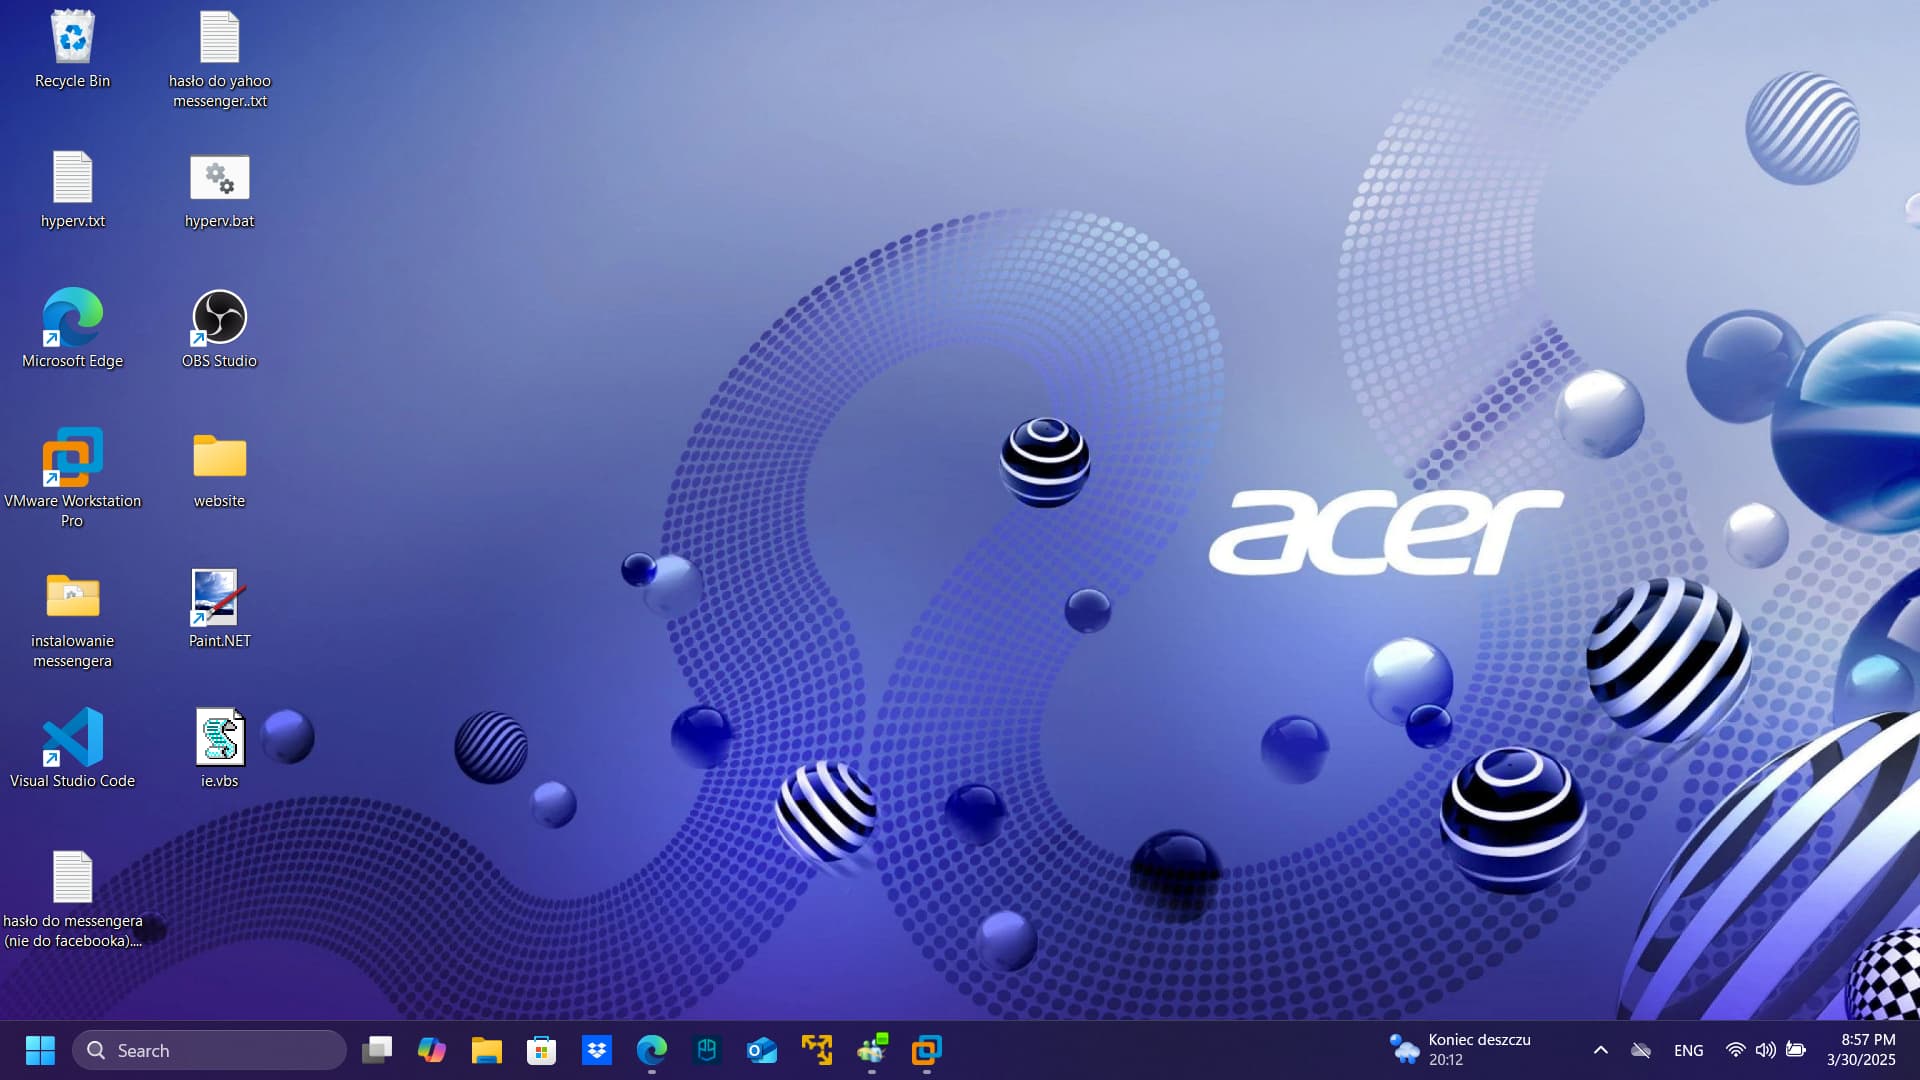This screenshot has width=1920, height=1080.
Task: Open Wi-Fi network quick settings
Action: click(1735, 1050)
